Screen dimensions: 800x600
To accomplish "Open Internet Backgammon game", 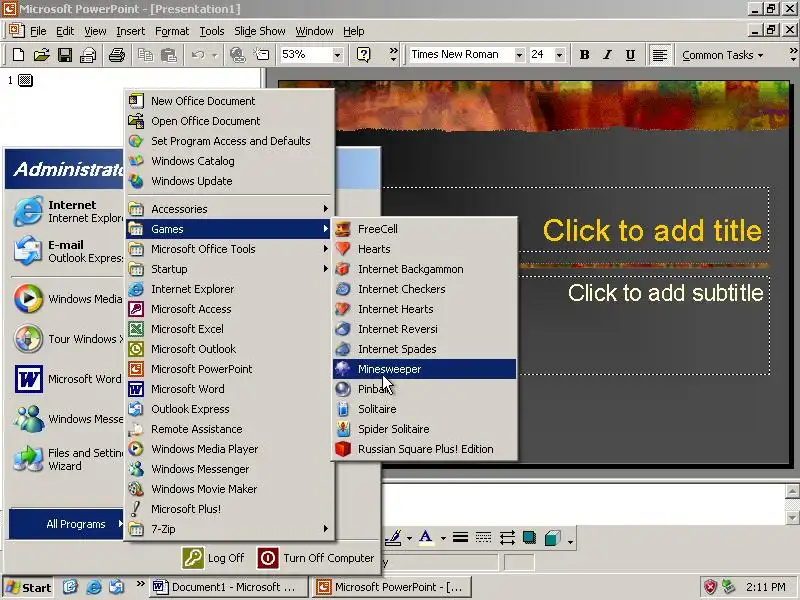I will [x=424, y=269].
